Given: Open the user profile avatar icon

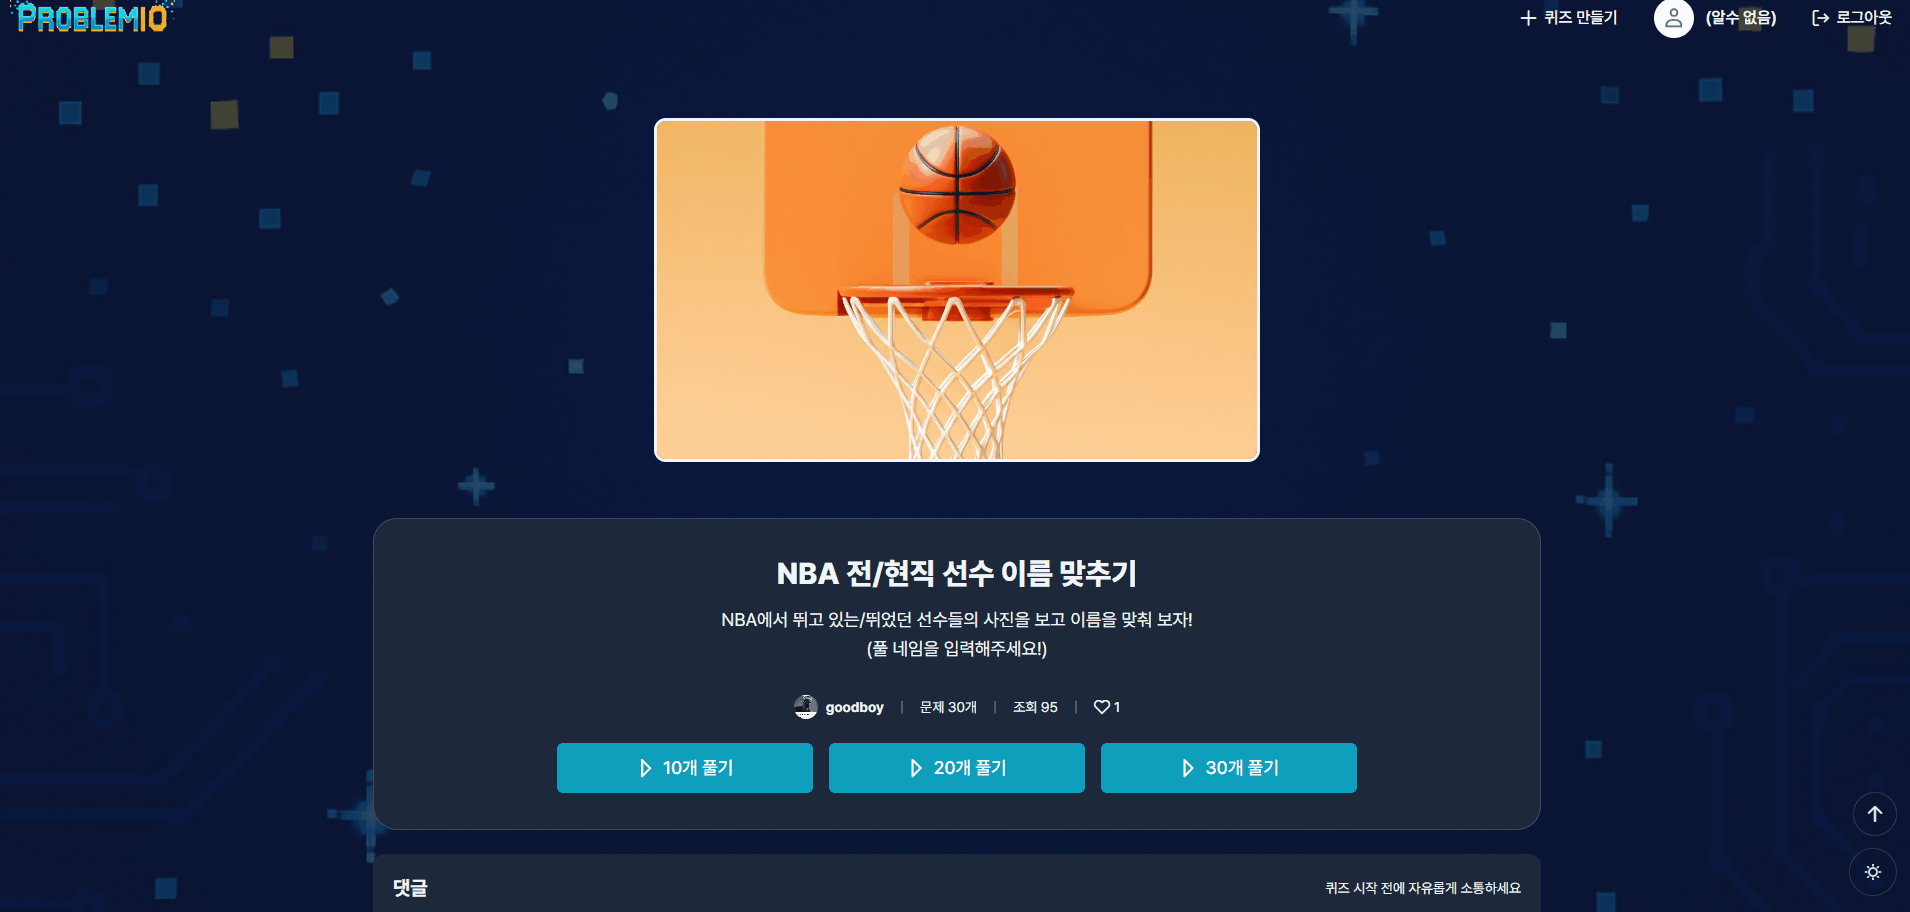Looking at the screenshot, I should coord(1673,18).
